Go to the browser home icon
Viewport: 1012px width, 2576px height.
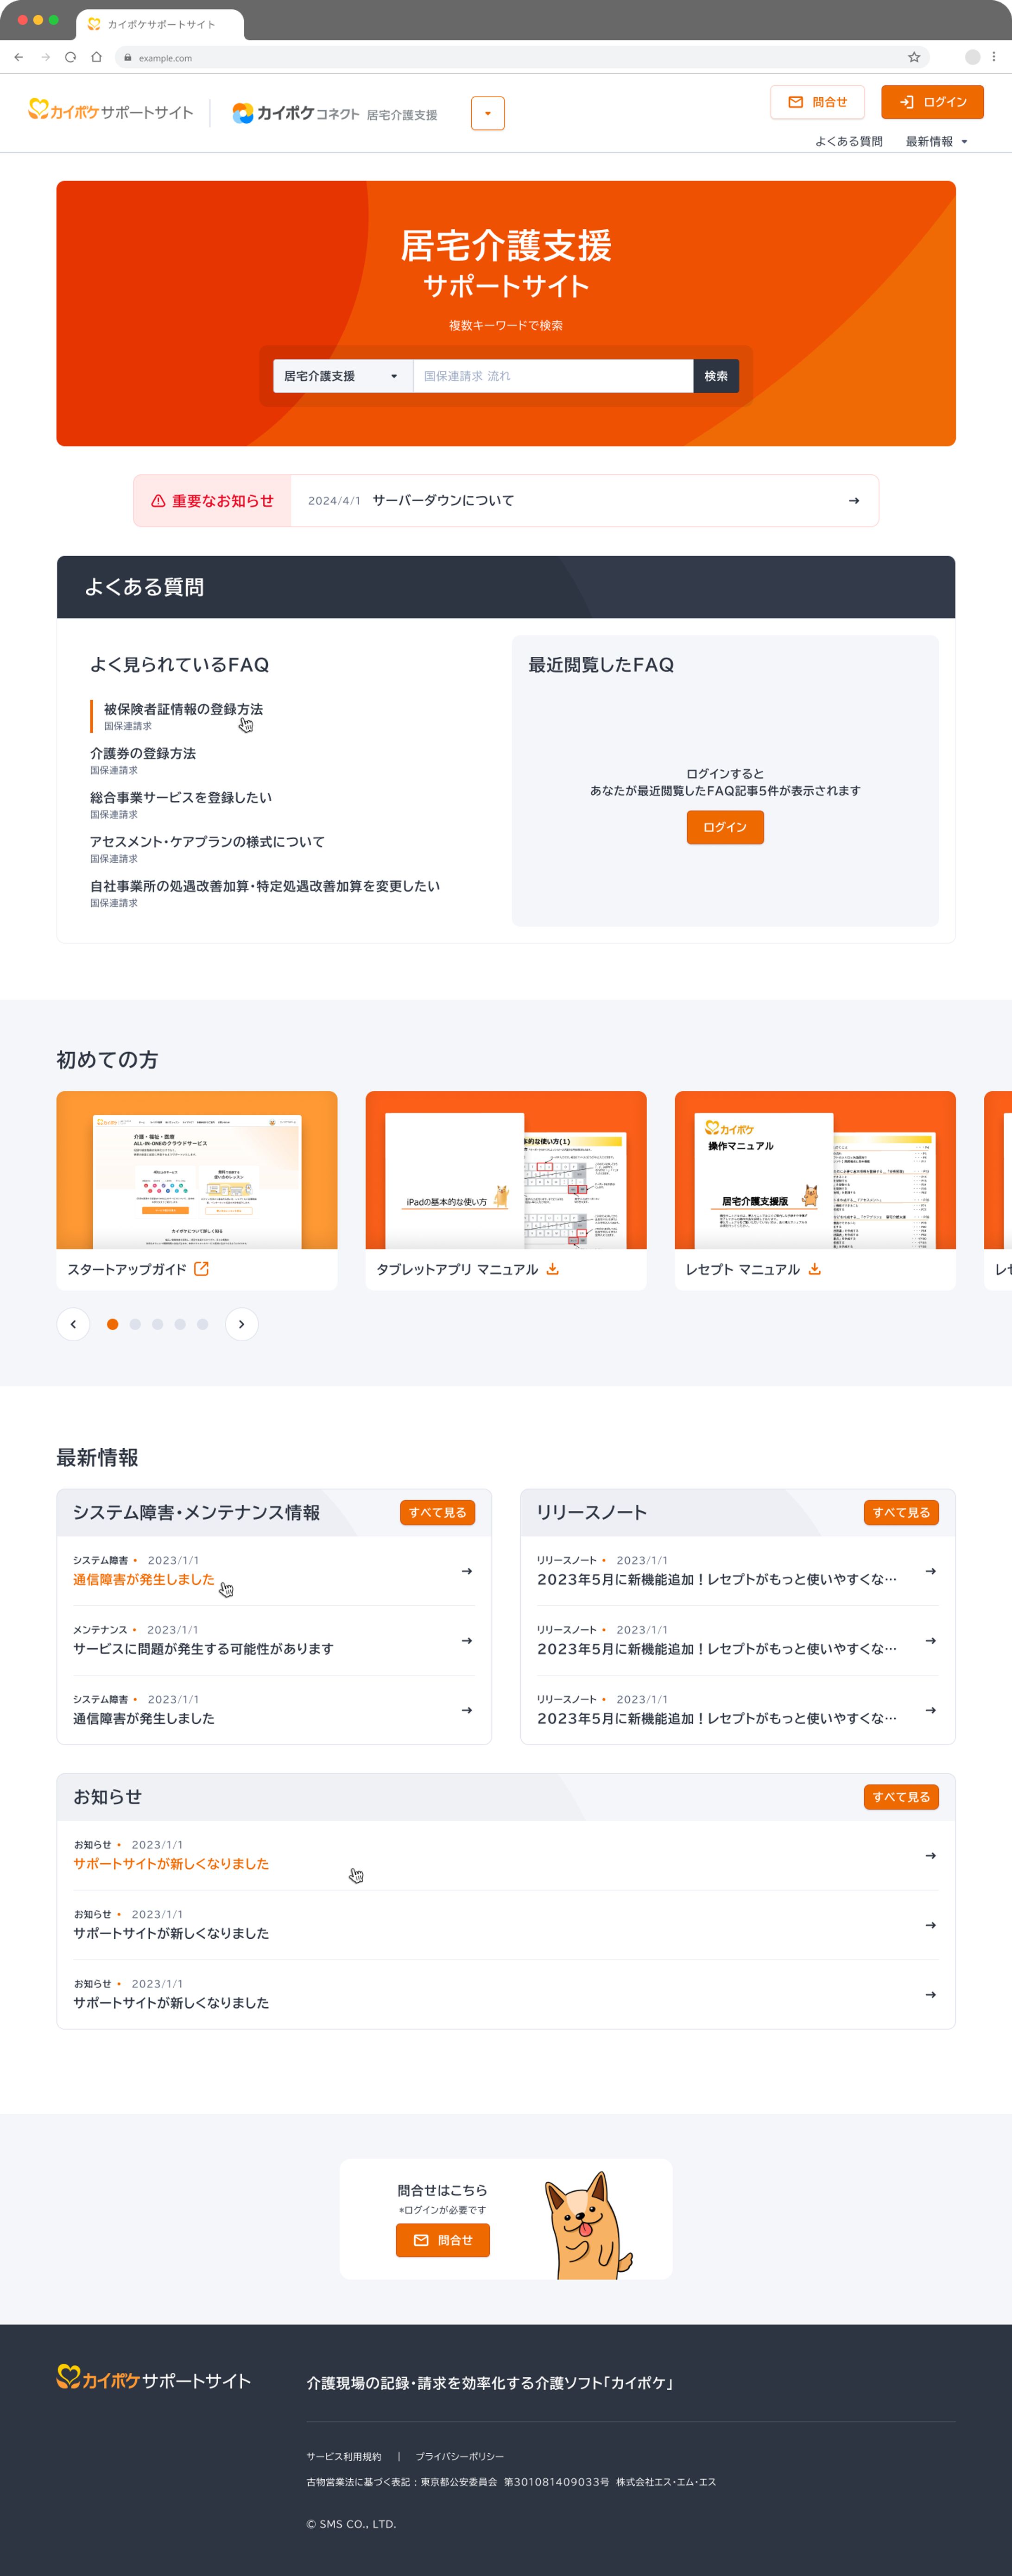pos(97,57)
